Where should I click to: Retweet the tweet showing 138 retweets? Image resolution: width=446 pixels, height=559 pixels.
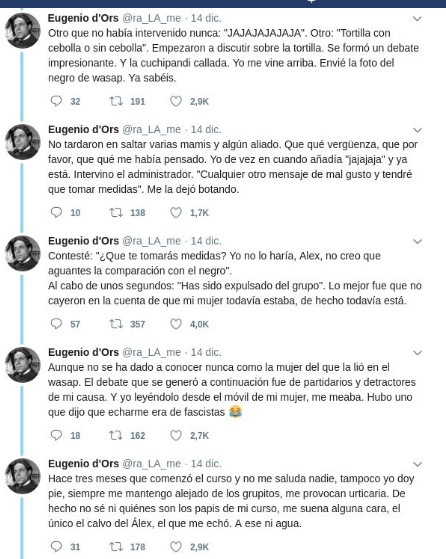tap(116, 212)
